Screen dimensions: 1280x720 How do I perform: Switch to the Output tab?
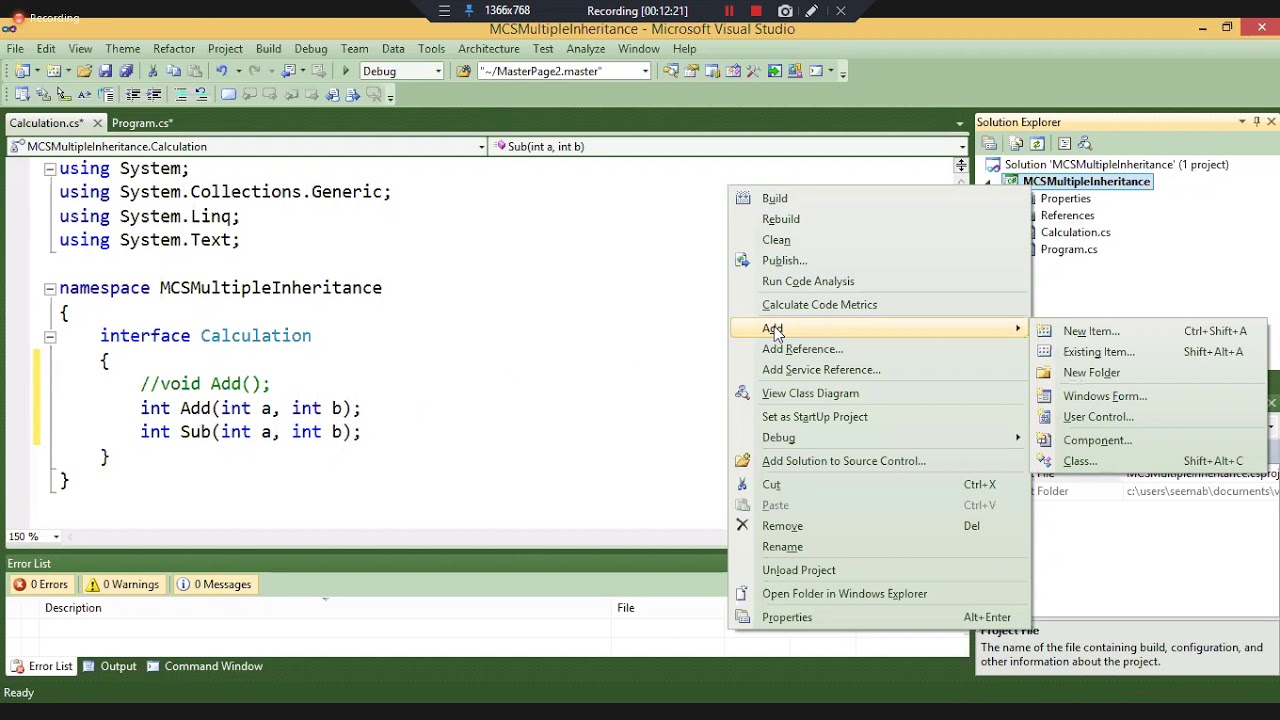click(x=110, y=667)
